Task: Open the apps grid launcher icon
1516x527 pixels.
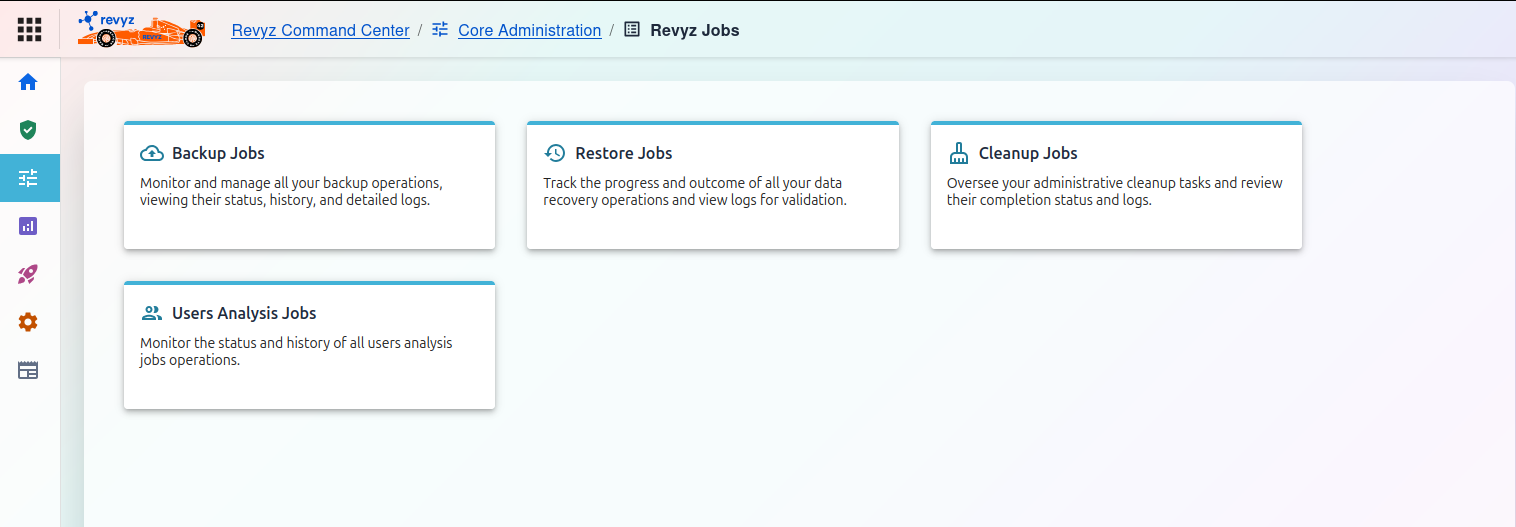Action: [x=29, y=30]
